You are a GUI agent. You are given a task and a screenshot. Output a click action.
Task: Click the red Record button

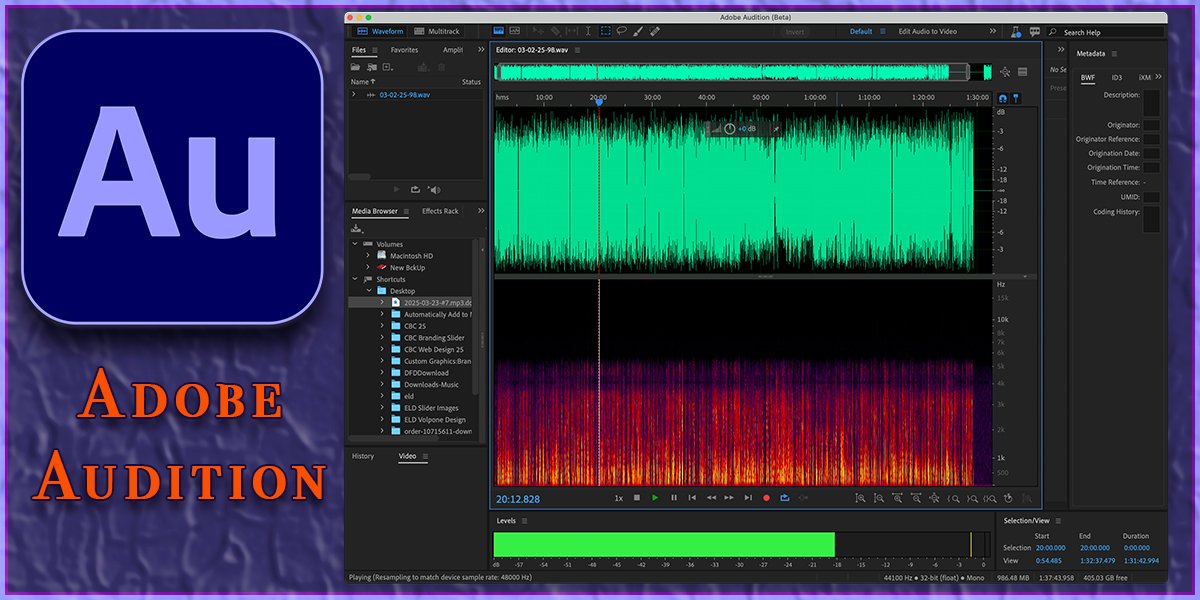click(x=766, y=497)
